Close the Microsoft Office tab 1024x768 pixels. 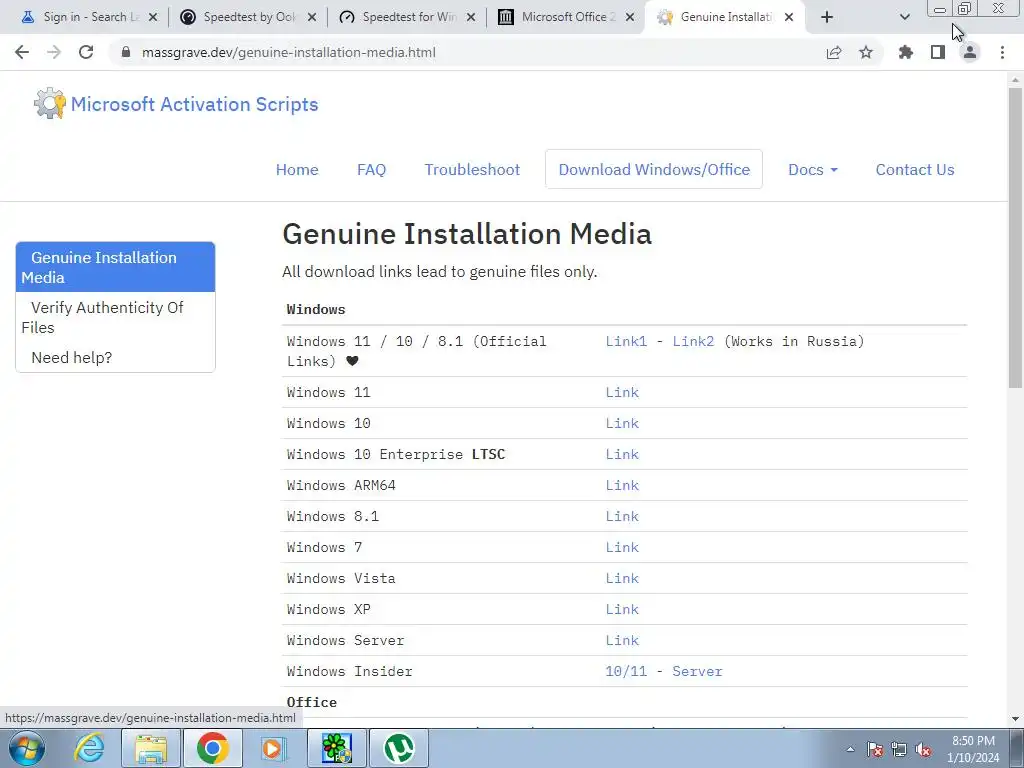coord(630,17)
